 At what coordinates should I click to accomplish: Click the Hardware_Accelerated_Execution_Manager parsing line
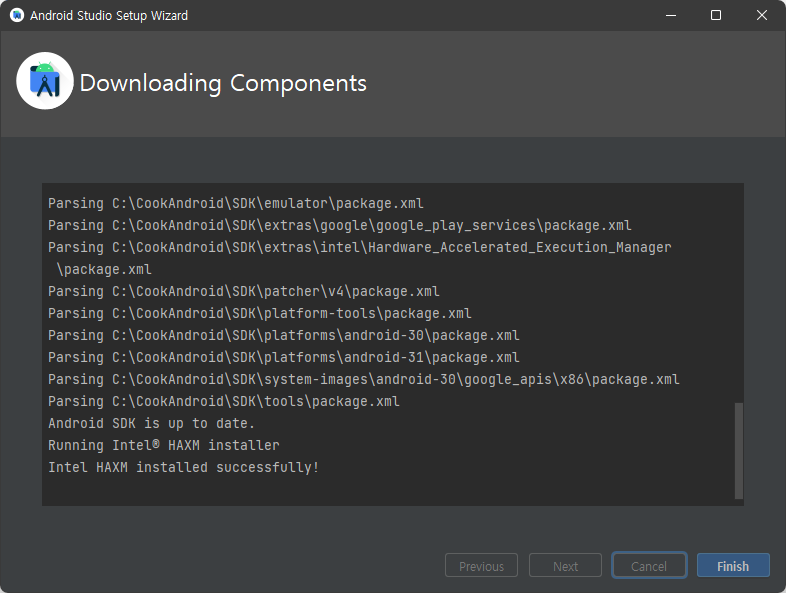tap(359, 258)
